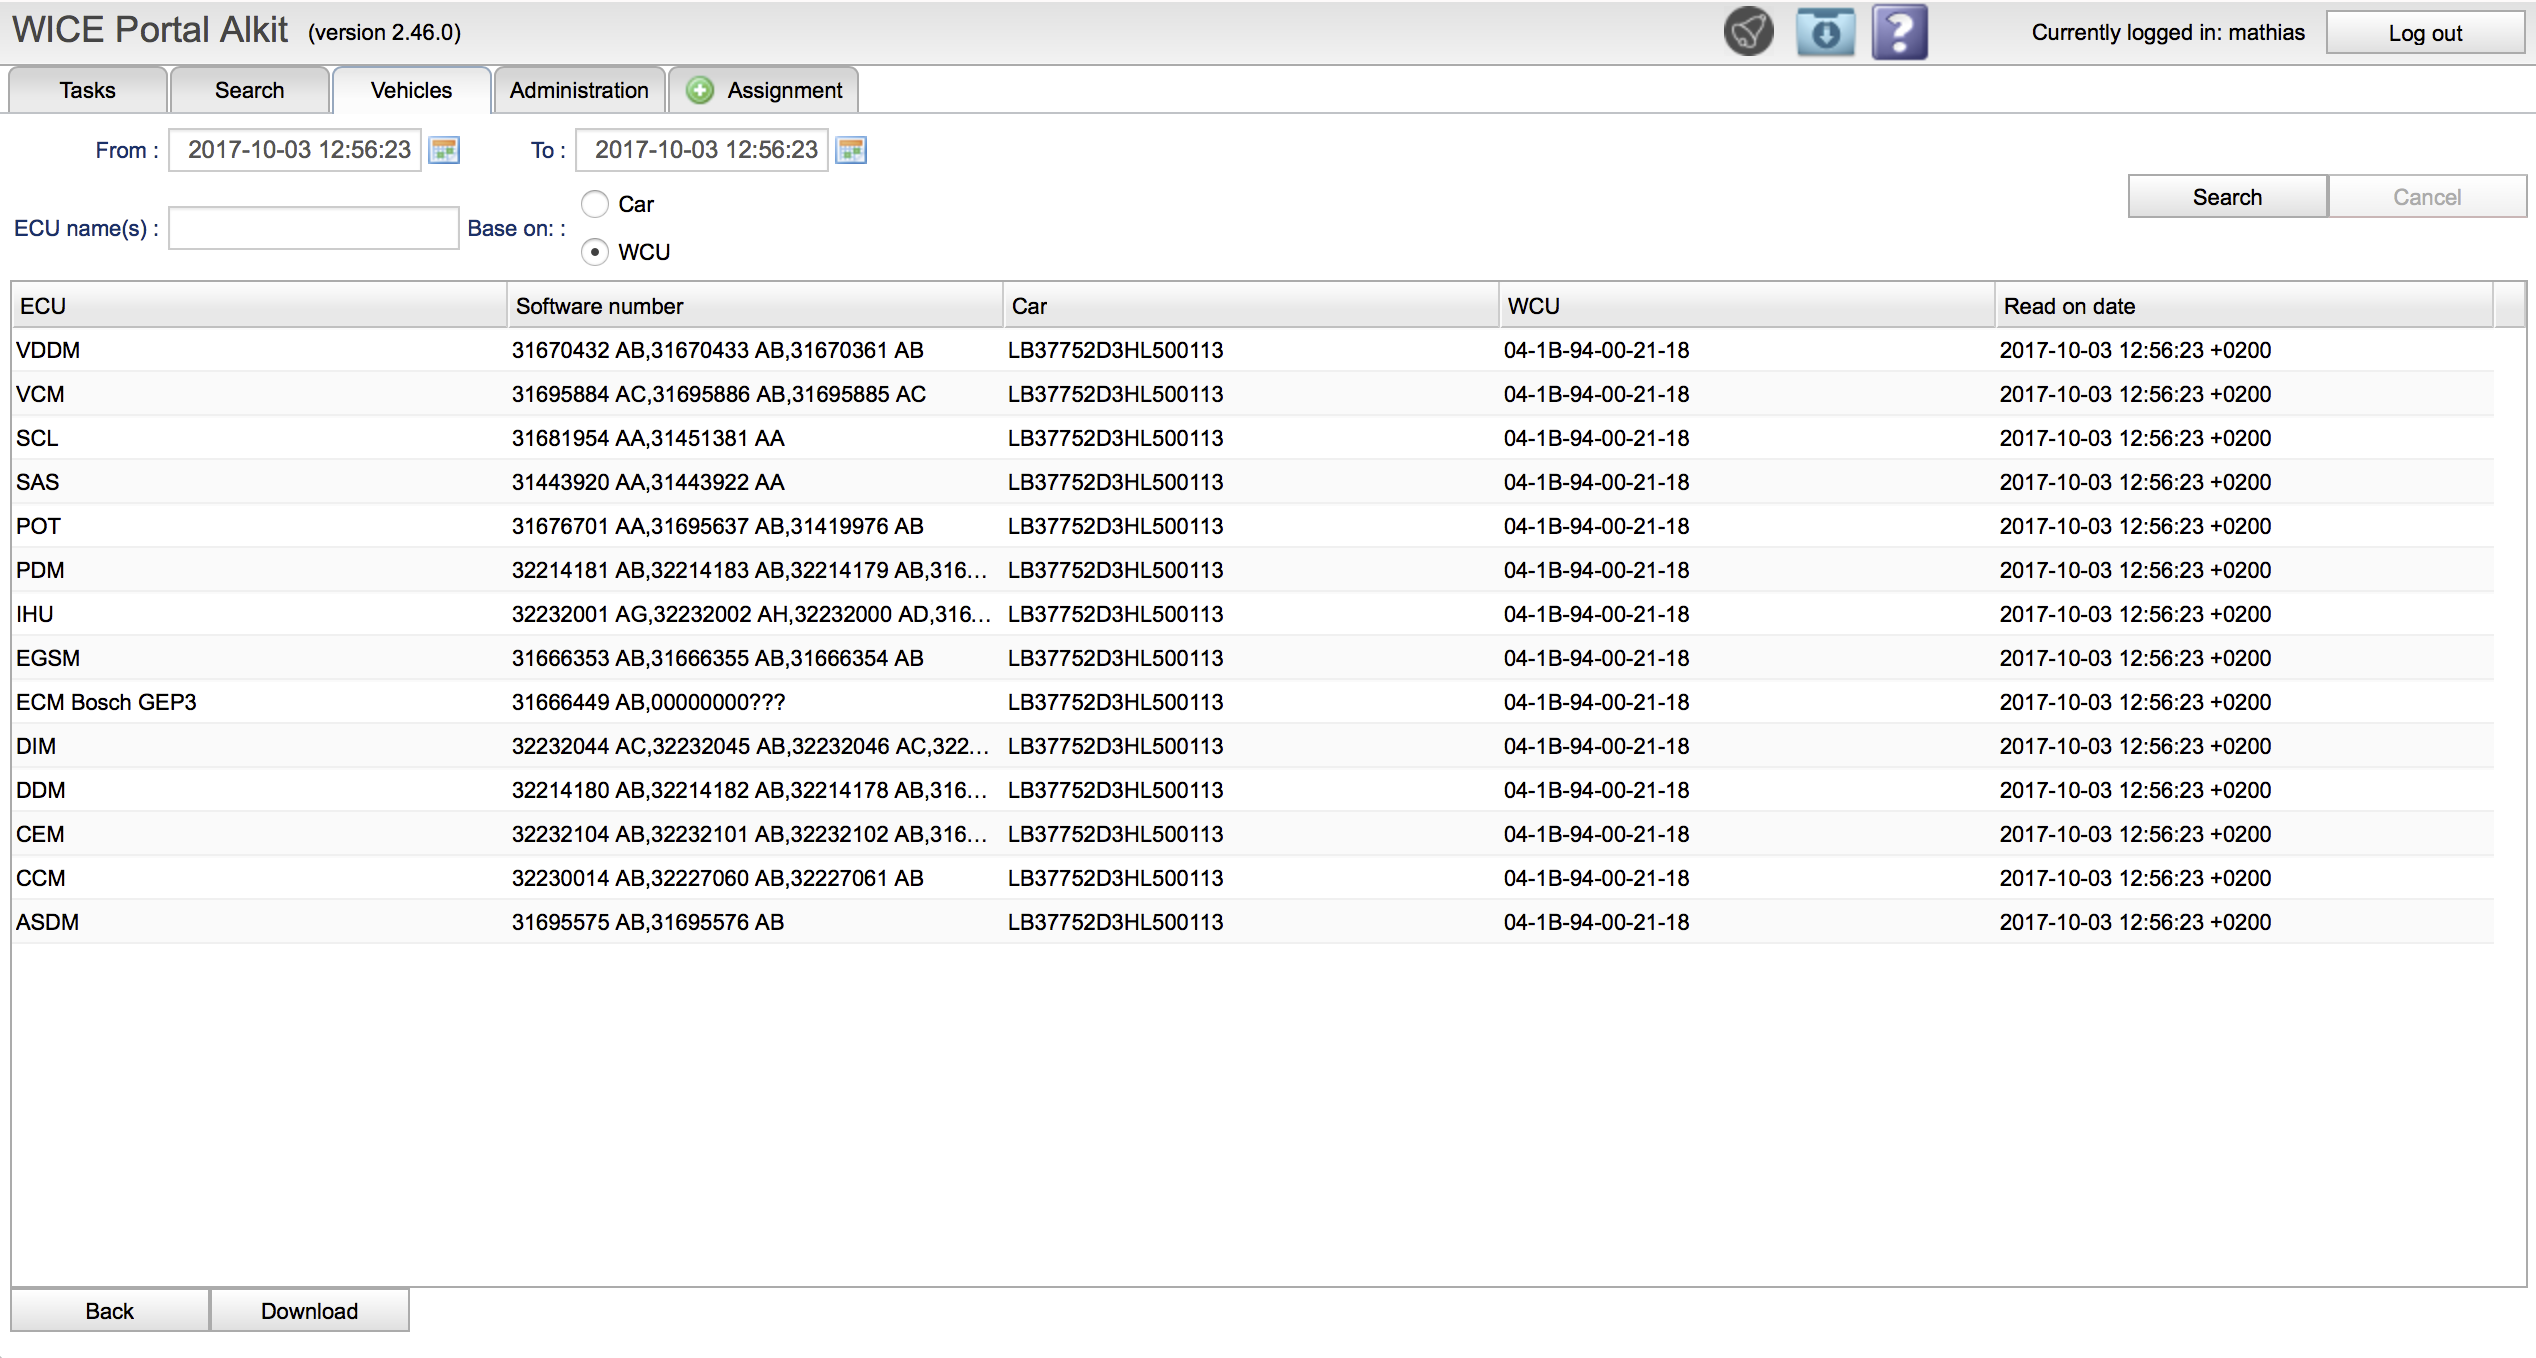Click into the ECU name(s) field
Viewport: 2536px width, 1358px height.
313,228
